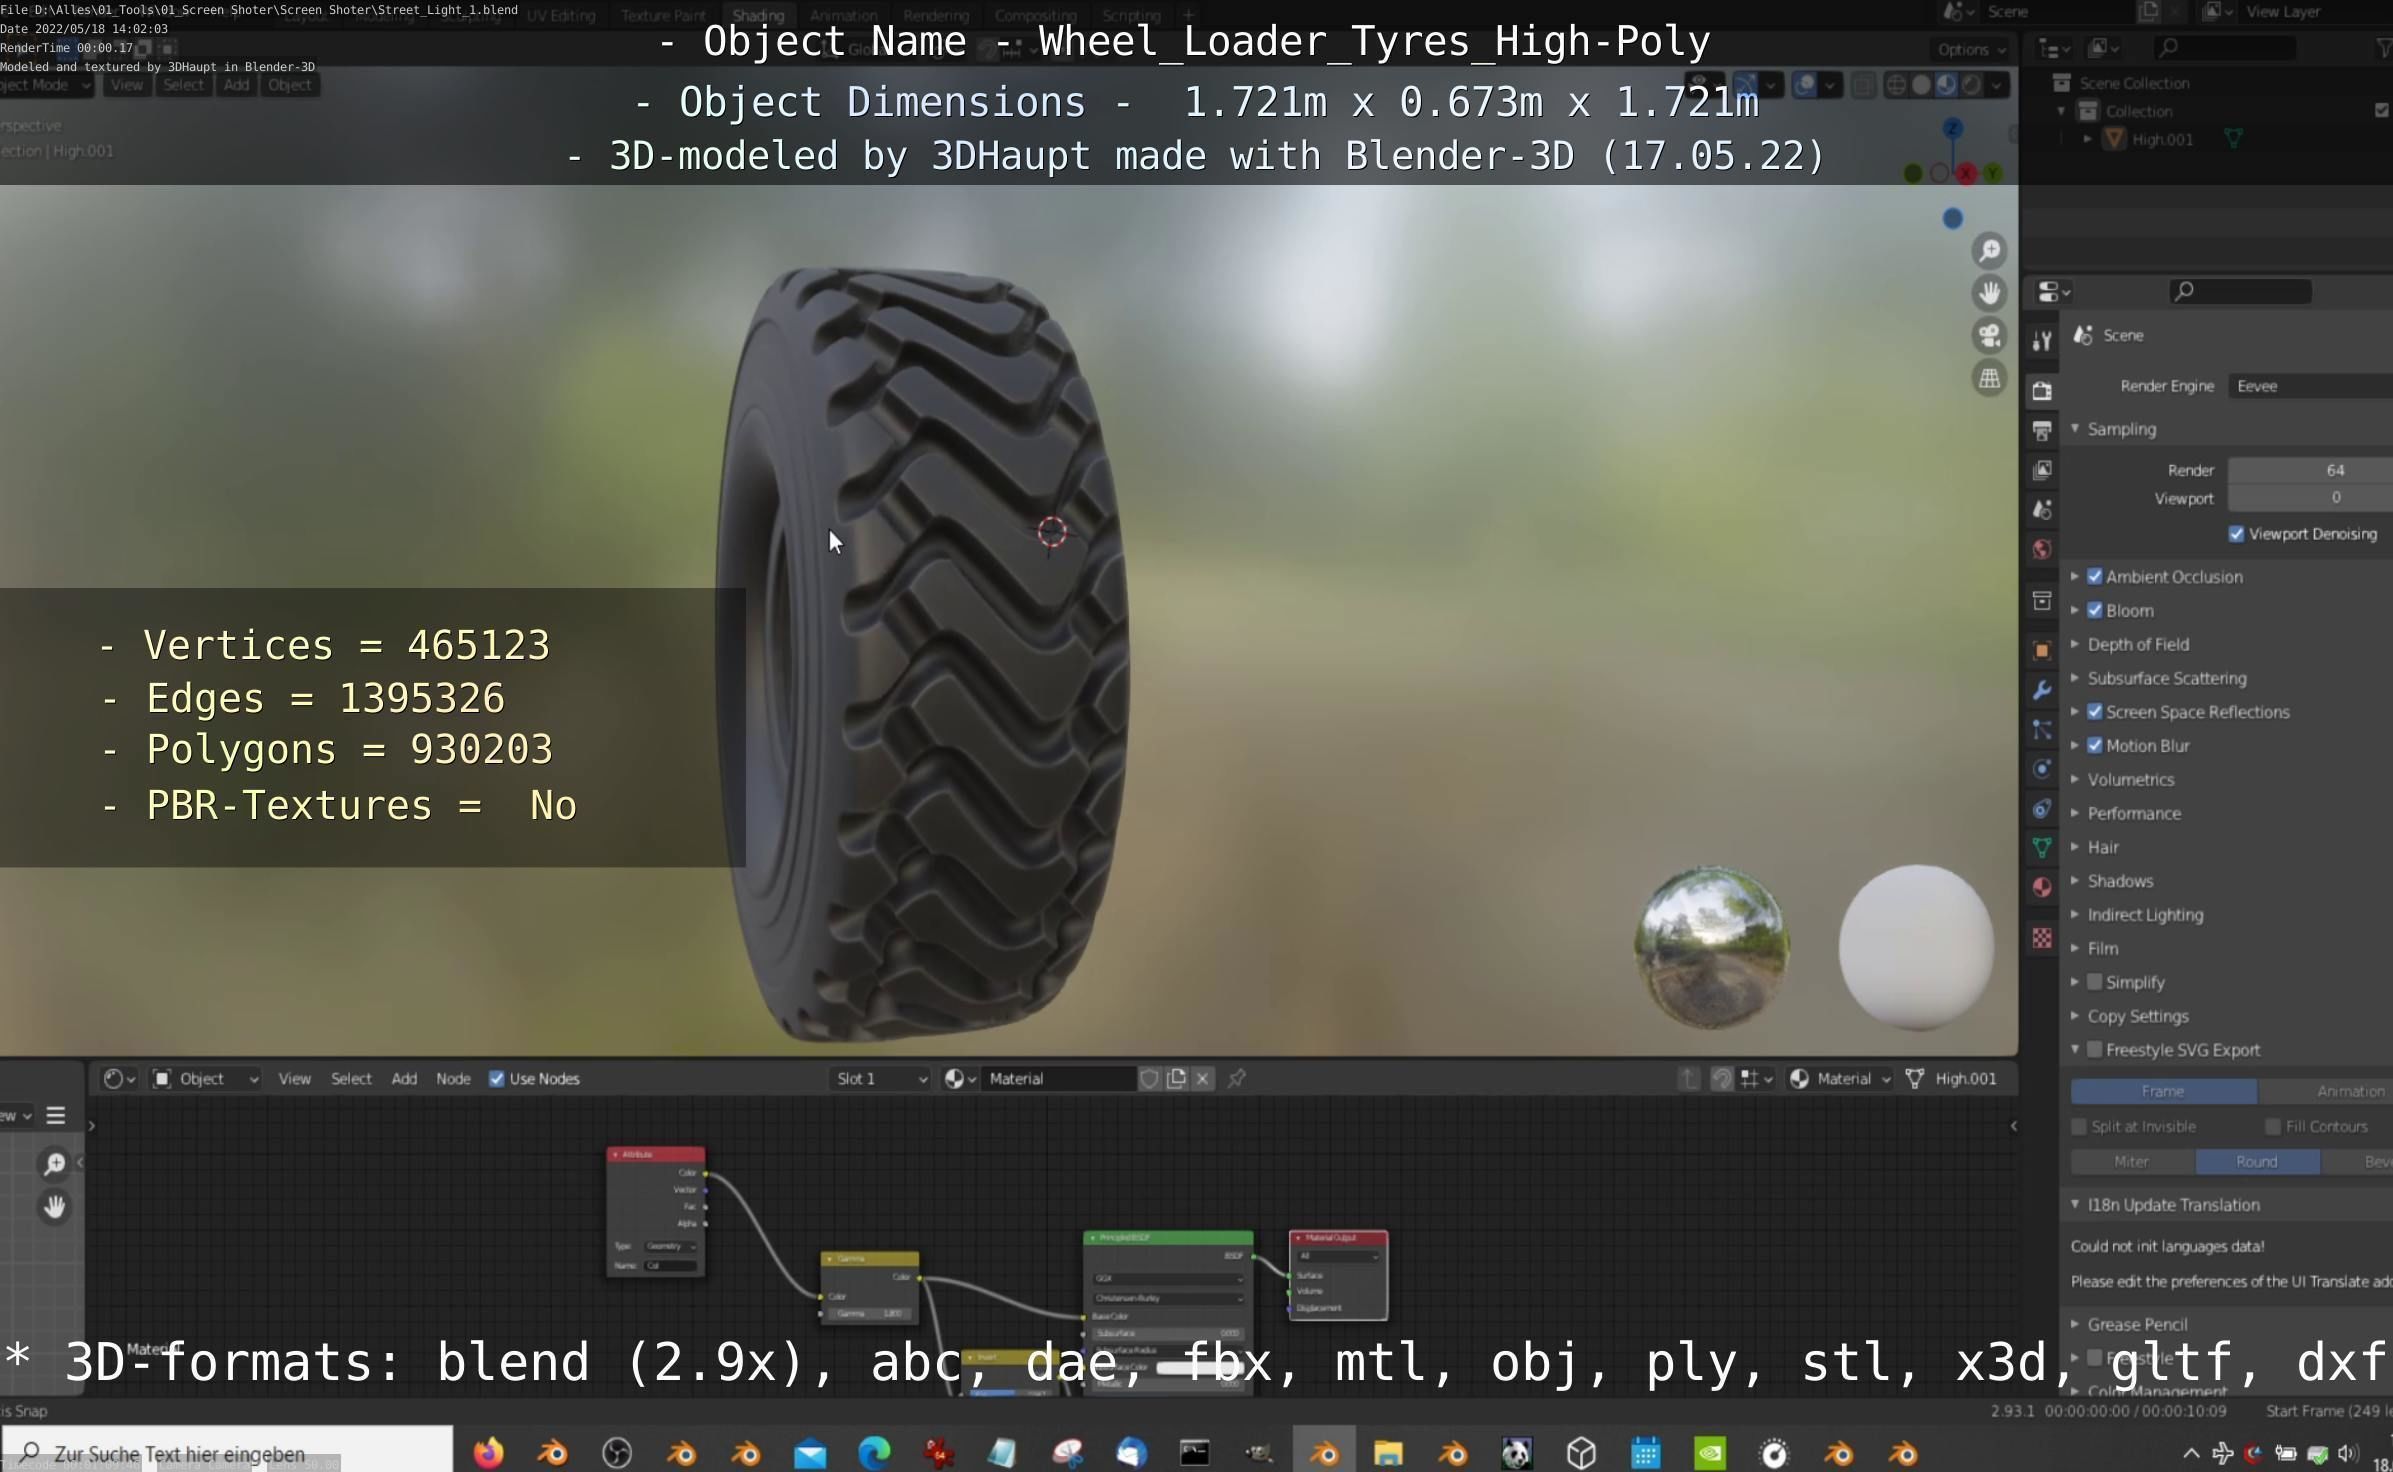Select the Animation export mode button

2326,1091
